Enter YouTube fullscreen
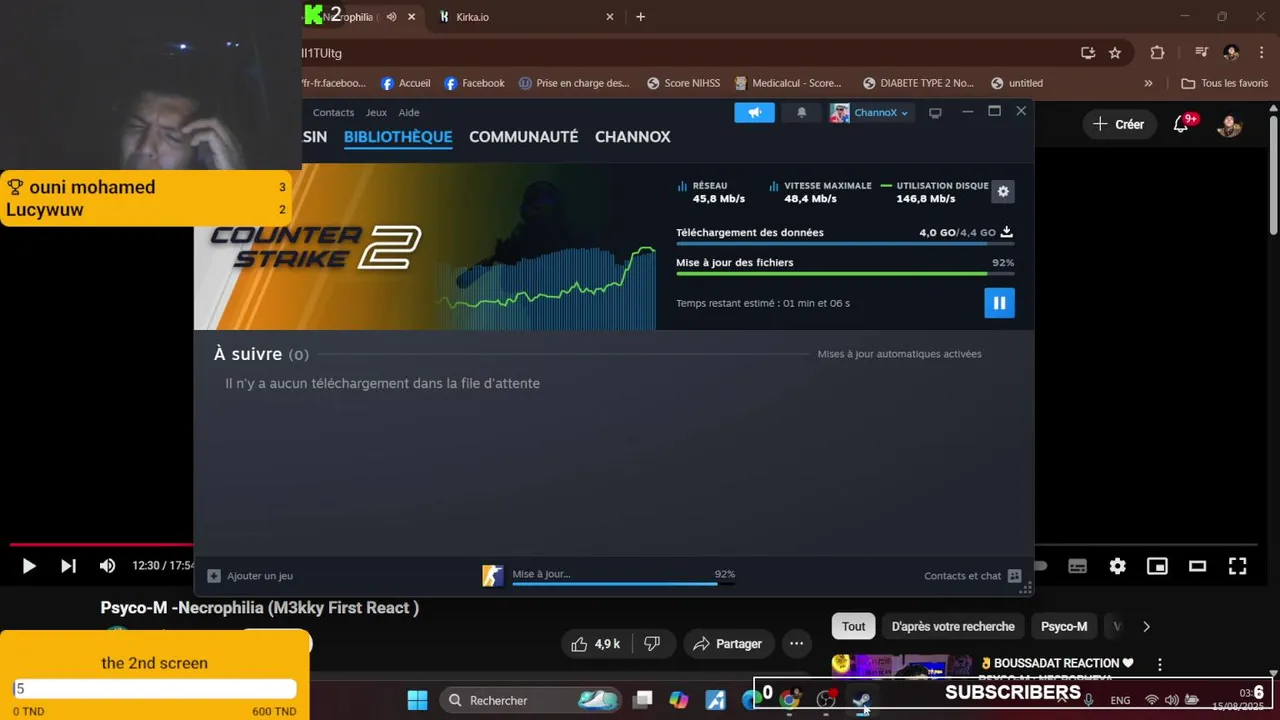The image size is (1280, 720). 1237,566
